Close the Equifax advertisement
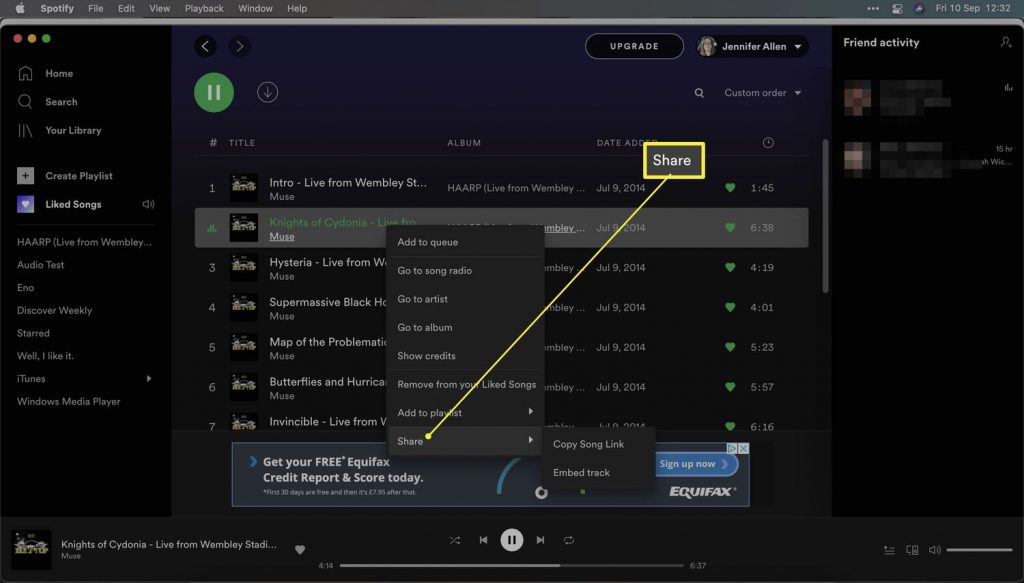Image resolution: width=1024 pixels, height=583 pixels. coord(743,449)
